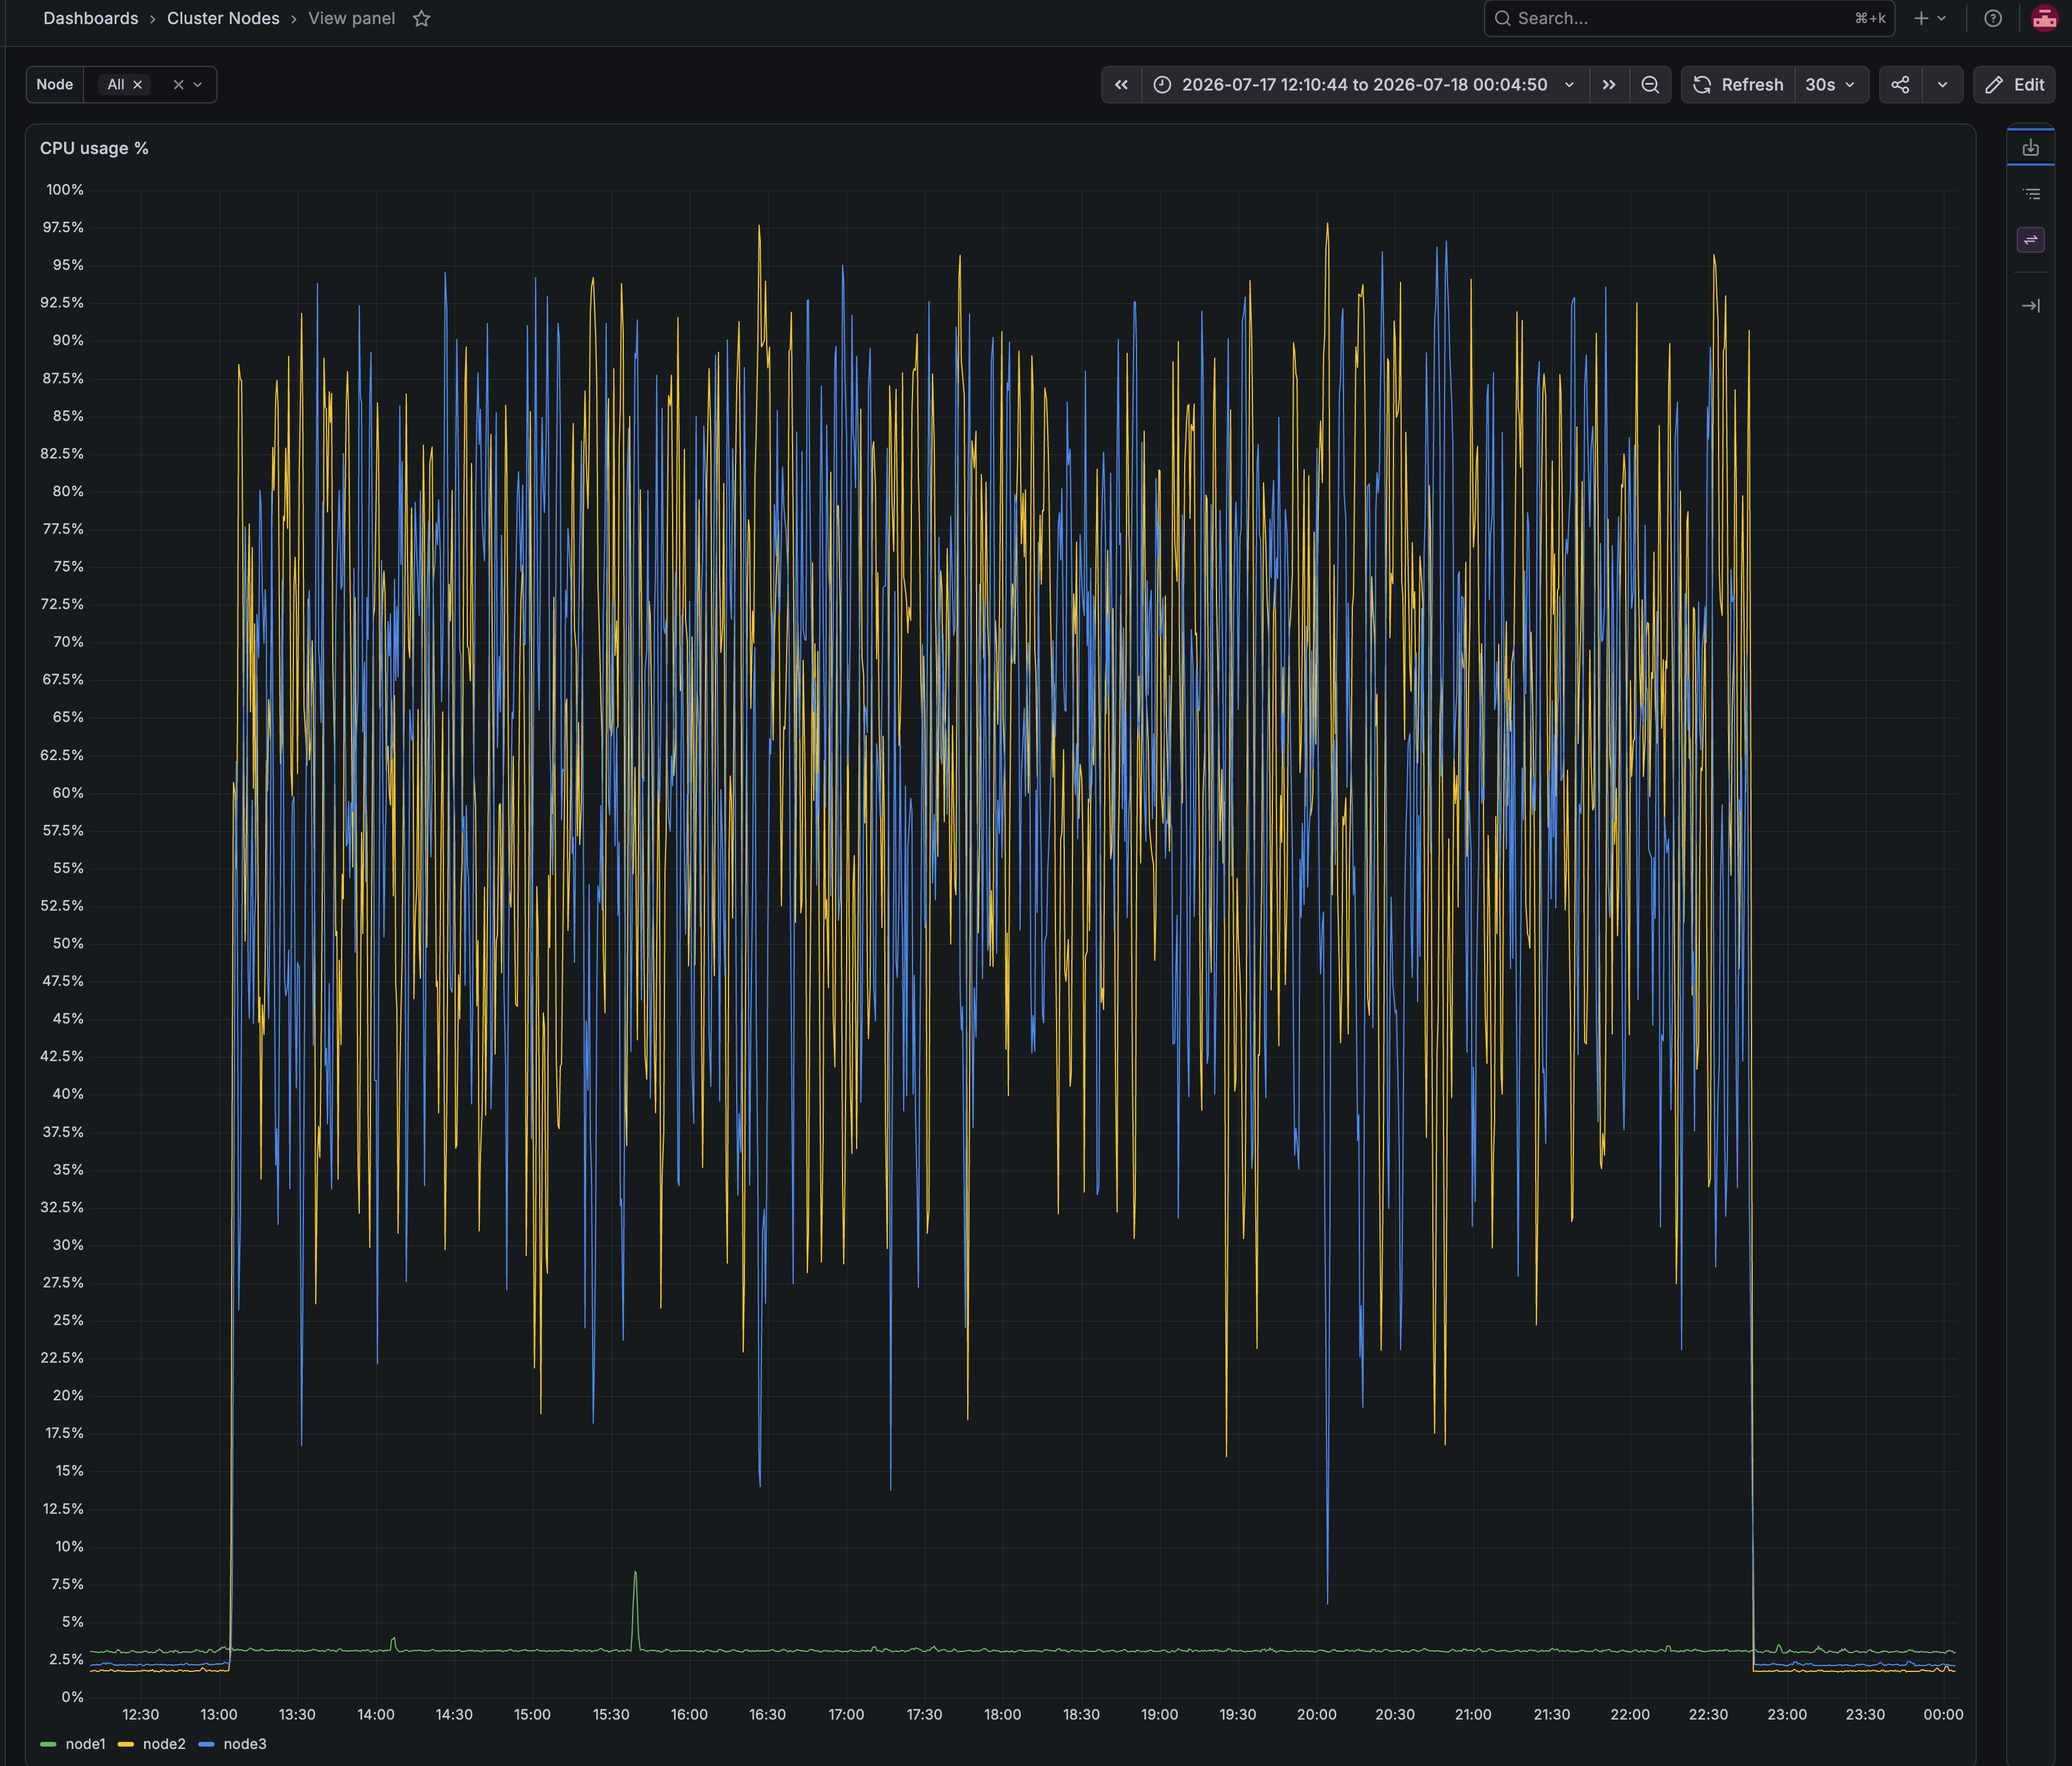Click the Node variable label
The height and width of the screenshot is (1766, 2072).
55,85
